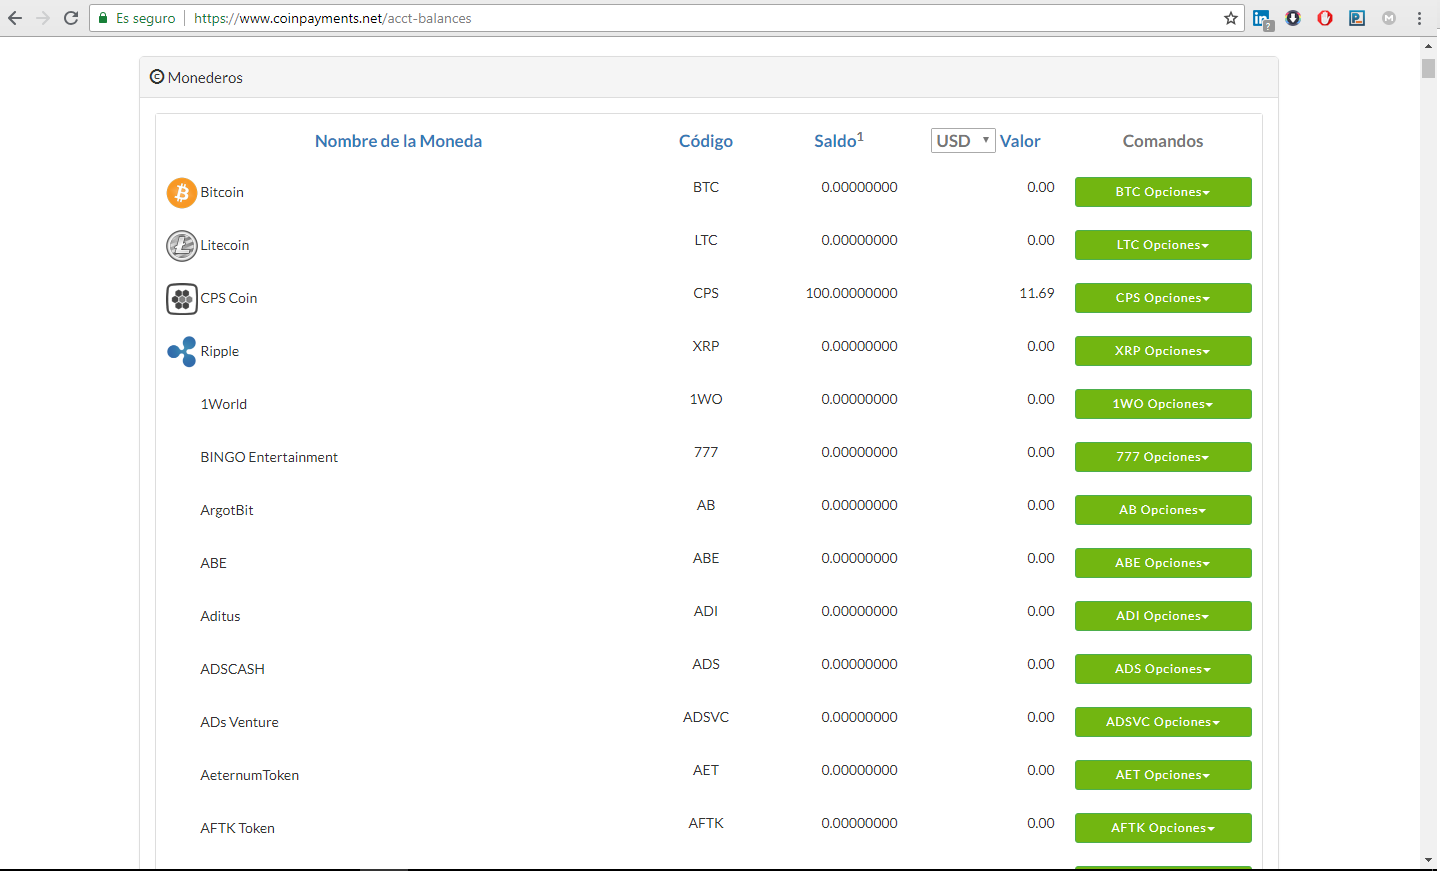Click the download arrow extension icon
Screen dimensions: 1440x872
click(x=1293, y=18)
